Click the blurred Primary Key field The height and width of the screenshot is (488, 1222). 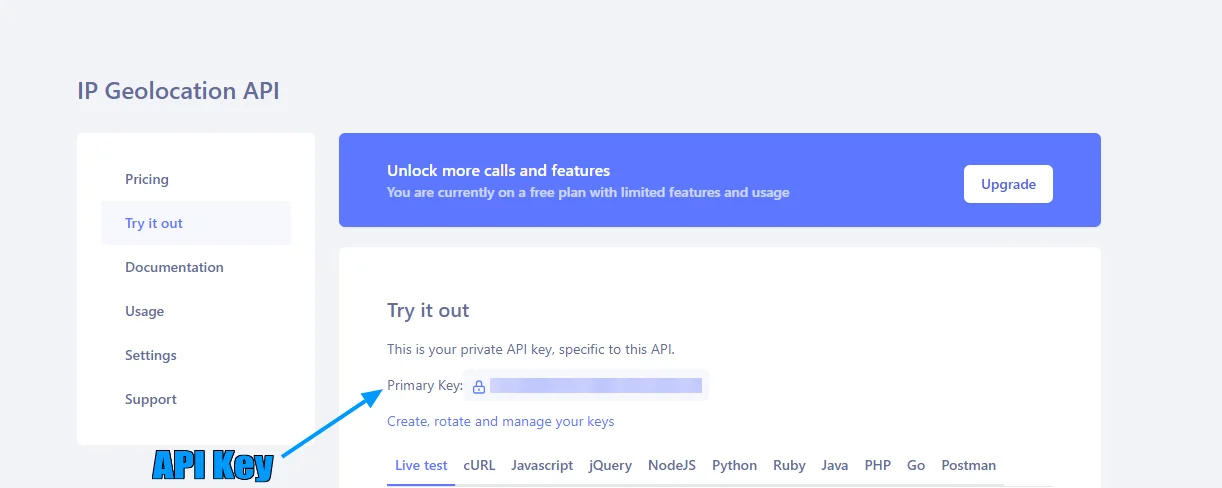point(596,386)
